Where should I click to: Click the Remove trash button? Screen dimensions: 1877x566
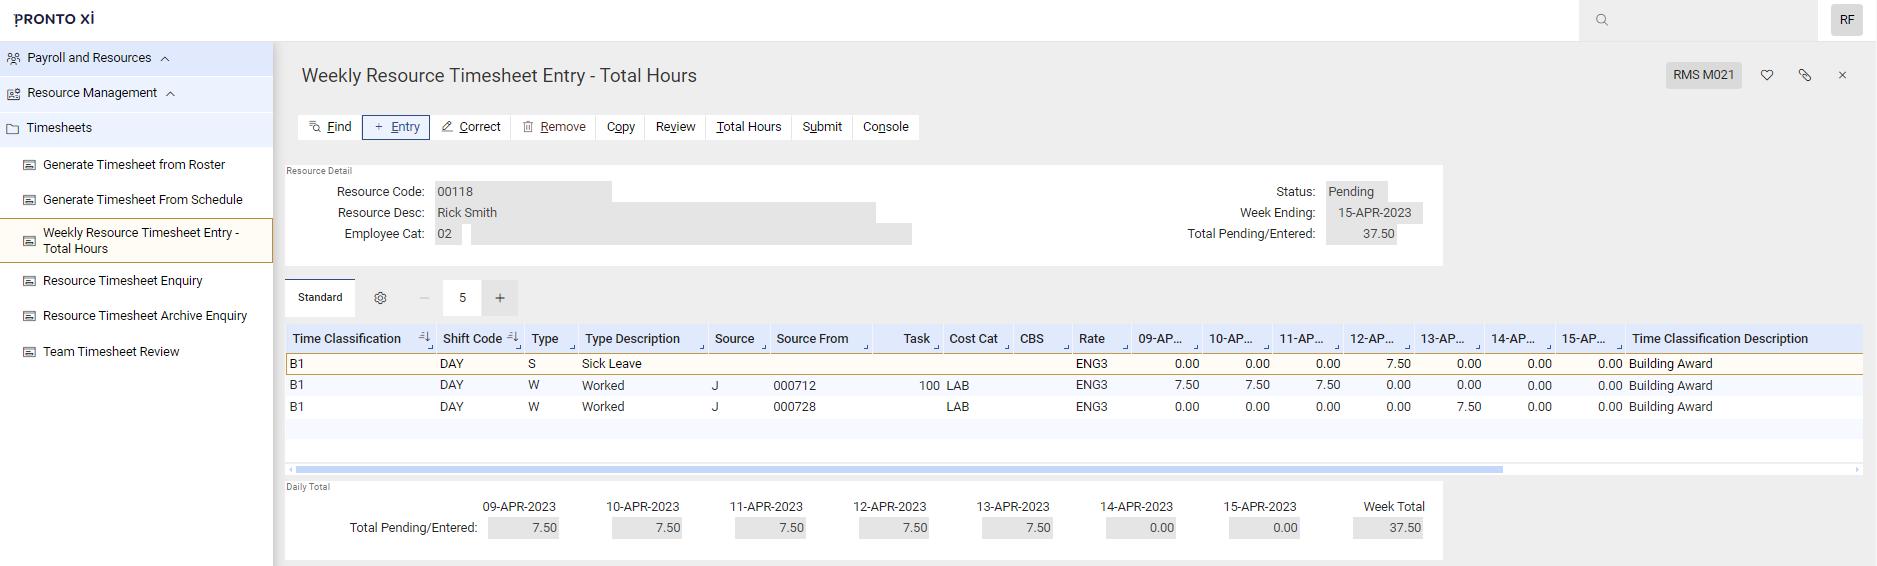pyautogui.click(x=554, y=127)
